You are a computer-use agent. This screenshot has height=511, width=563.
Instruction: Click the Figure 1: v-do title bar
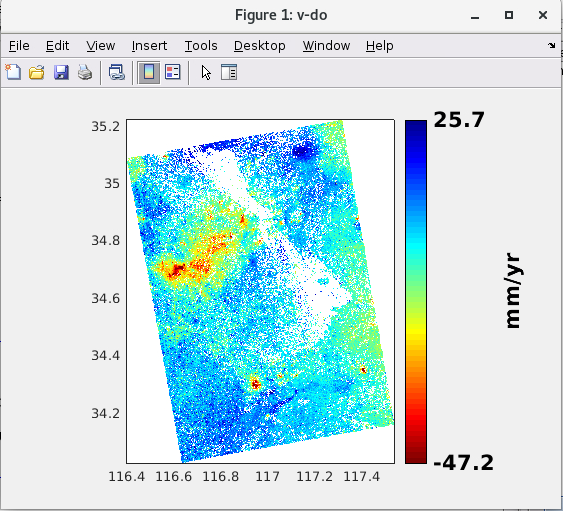281,15
